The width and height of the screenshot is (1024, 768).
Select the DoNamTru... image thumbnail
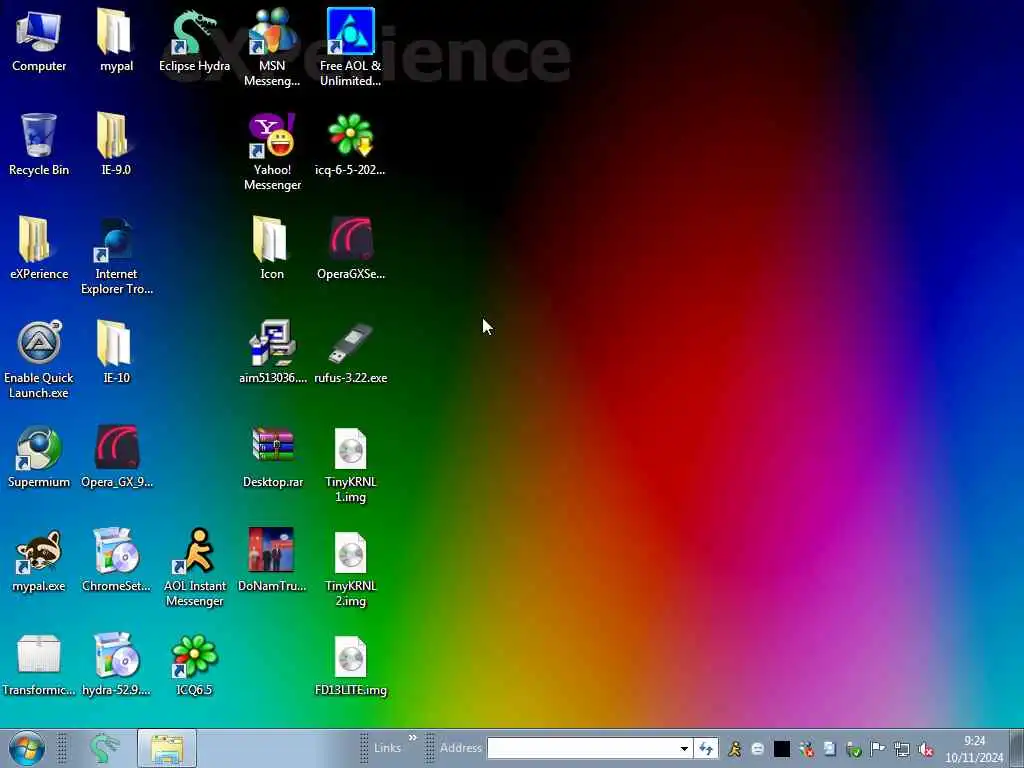coord(272,560)
